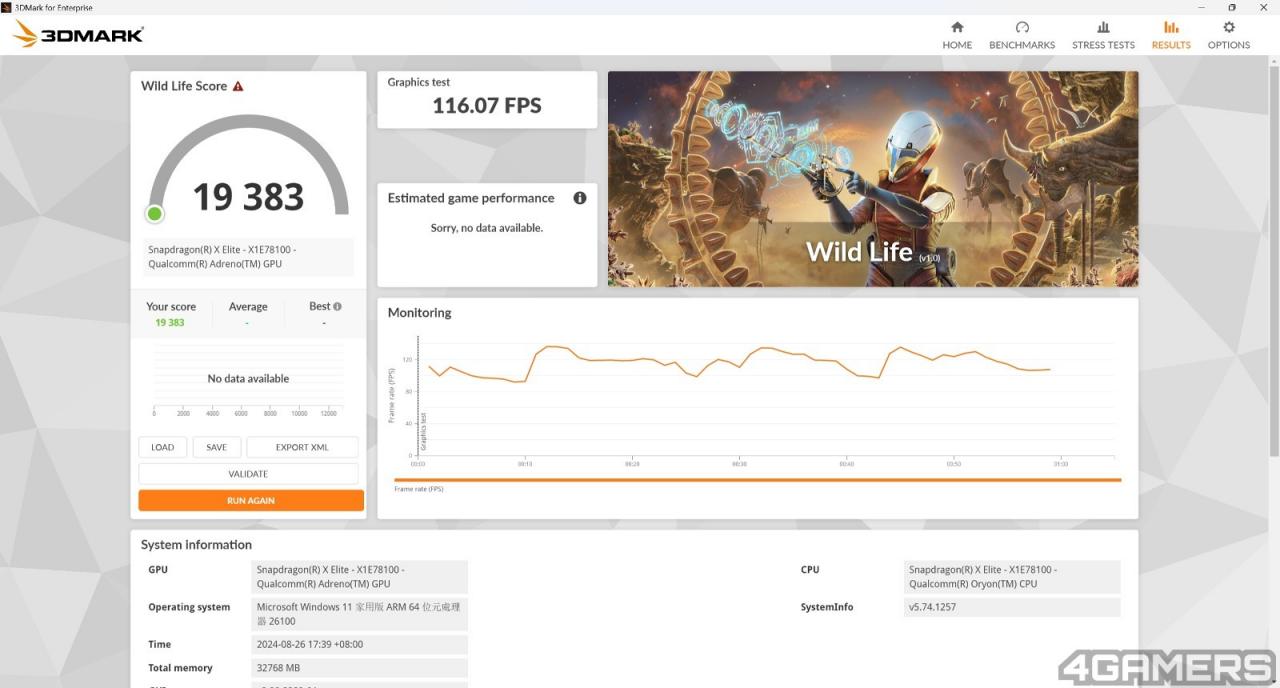The height and width of the screenshot is (688, 1280).
Task: Click the 'Estimated game performance' heading
Action: [x=471, y=198]
